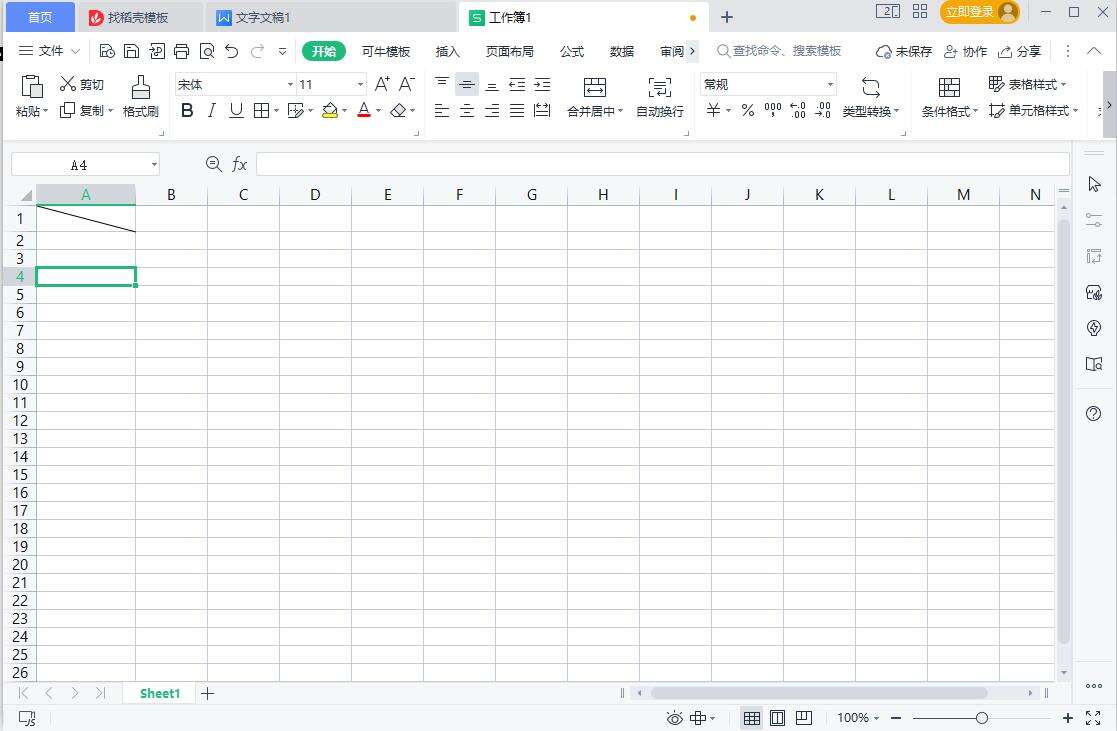Increase font size with A+ icon
This screenshot has height=731, width=1117.
coord(382,84)
